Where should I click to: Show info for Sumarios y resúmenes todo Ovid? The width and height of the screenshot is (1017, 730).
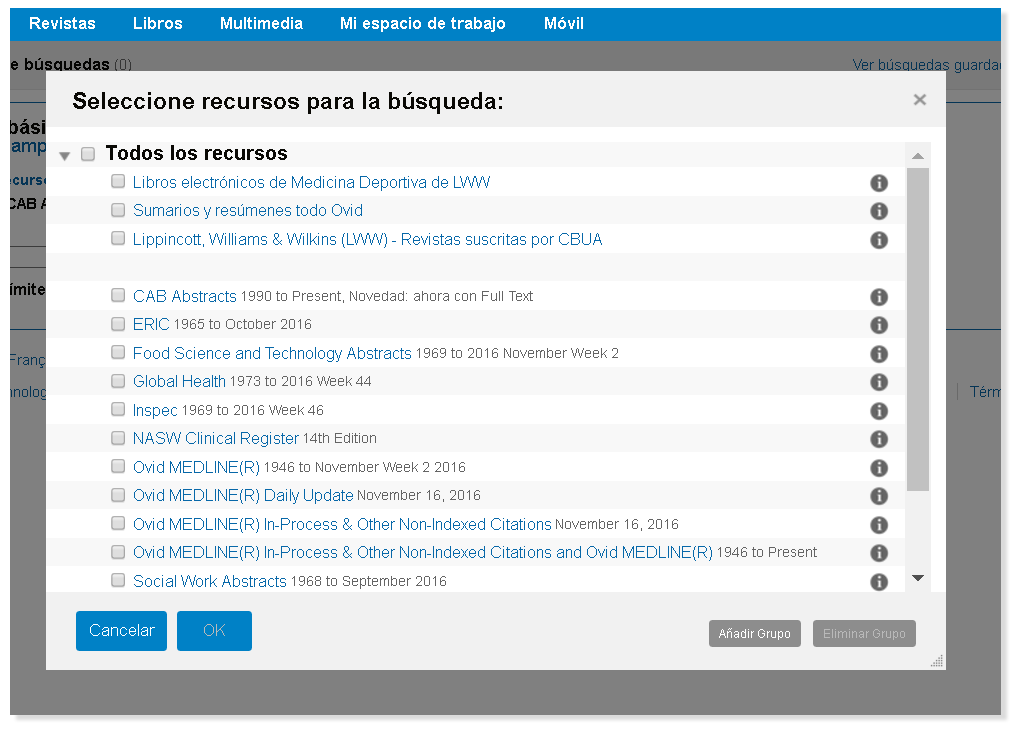878,211
